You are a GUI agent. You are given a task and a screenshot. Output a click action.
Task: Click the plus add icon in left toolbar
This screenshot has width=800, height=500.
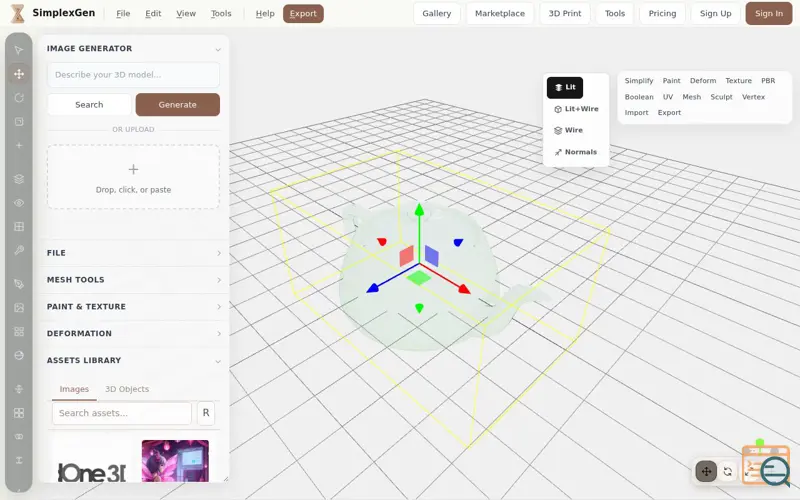(19, 145)
